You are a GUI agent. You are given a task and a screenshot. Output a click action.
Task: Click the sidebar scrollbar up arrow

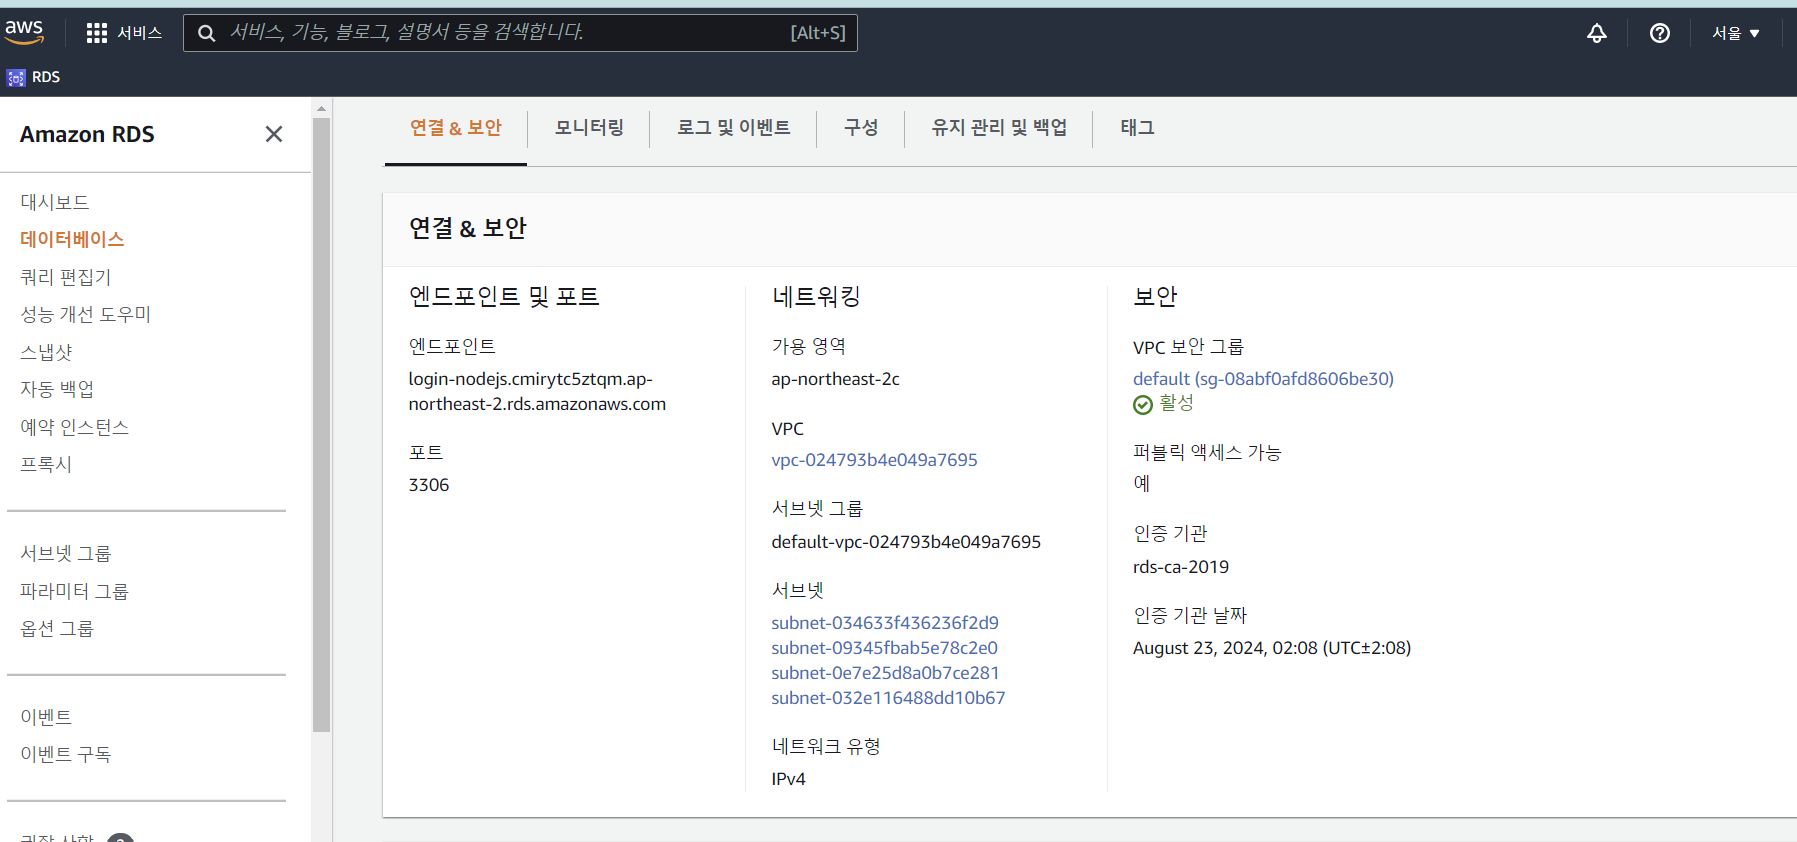[321, 108]
